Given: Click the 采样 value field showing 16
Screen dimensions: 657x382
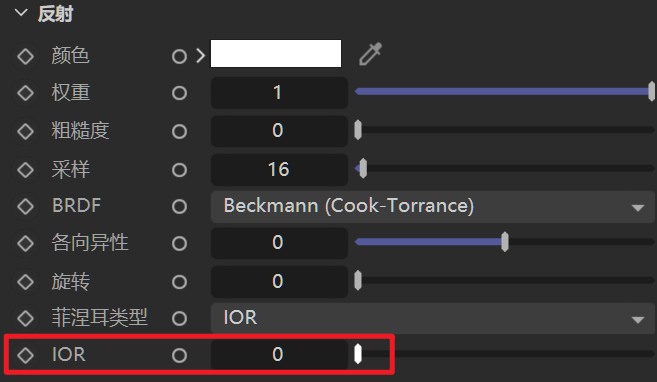Looking at the screenshot, I should (x=279, y=170).
